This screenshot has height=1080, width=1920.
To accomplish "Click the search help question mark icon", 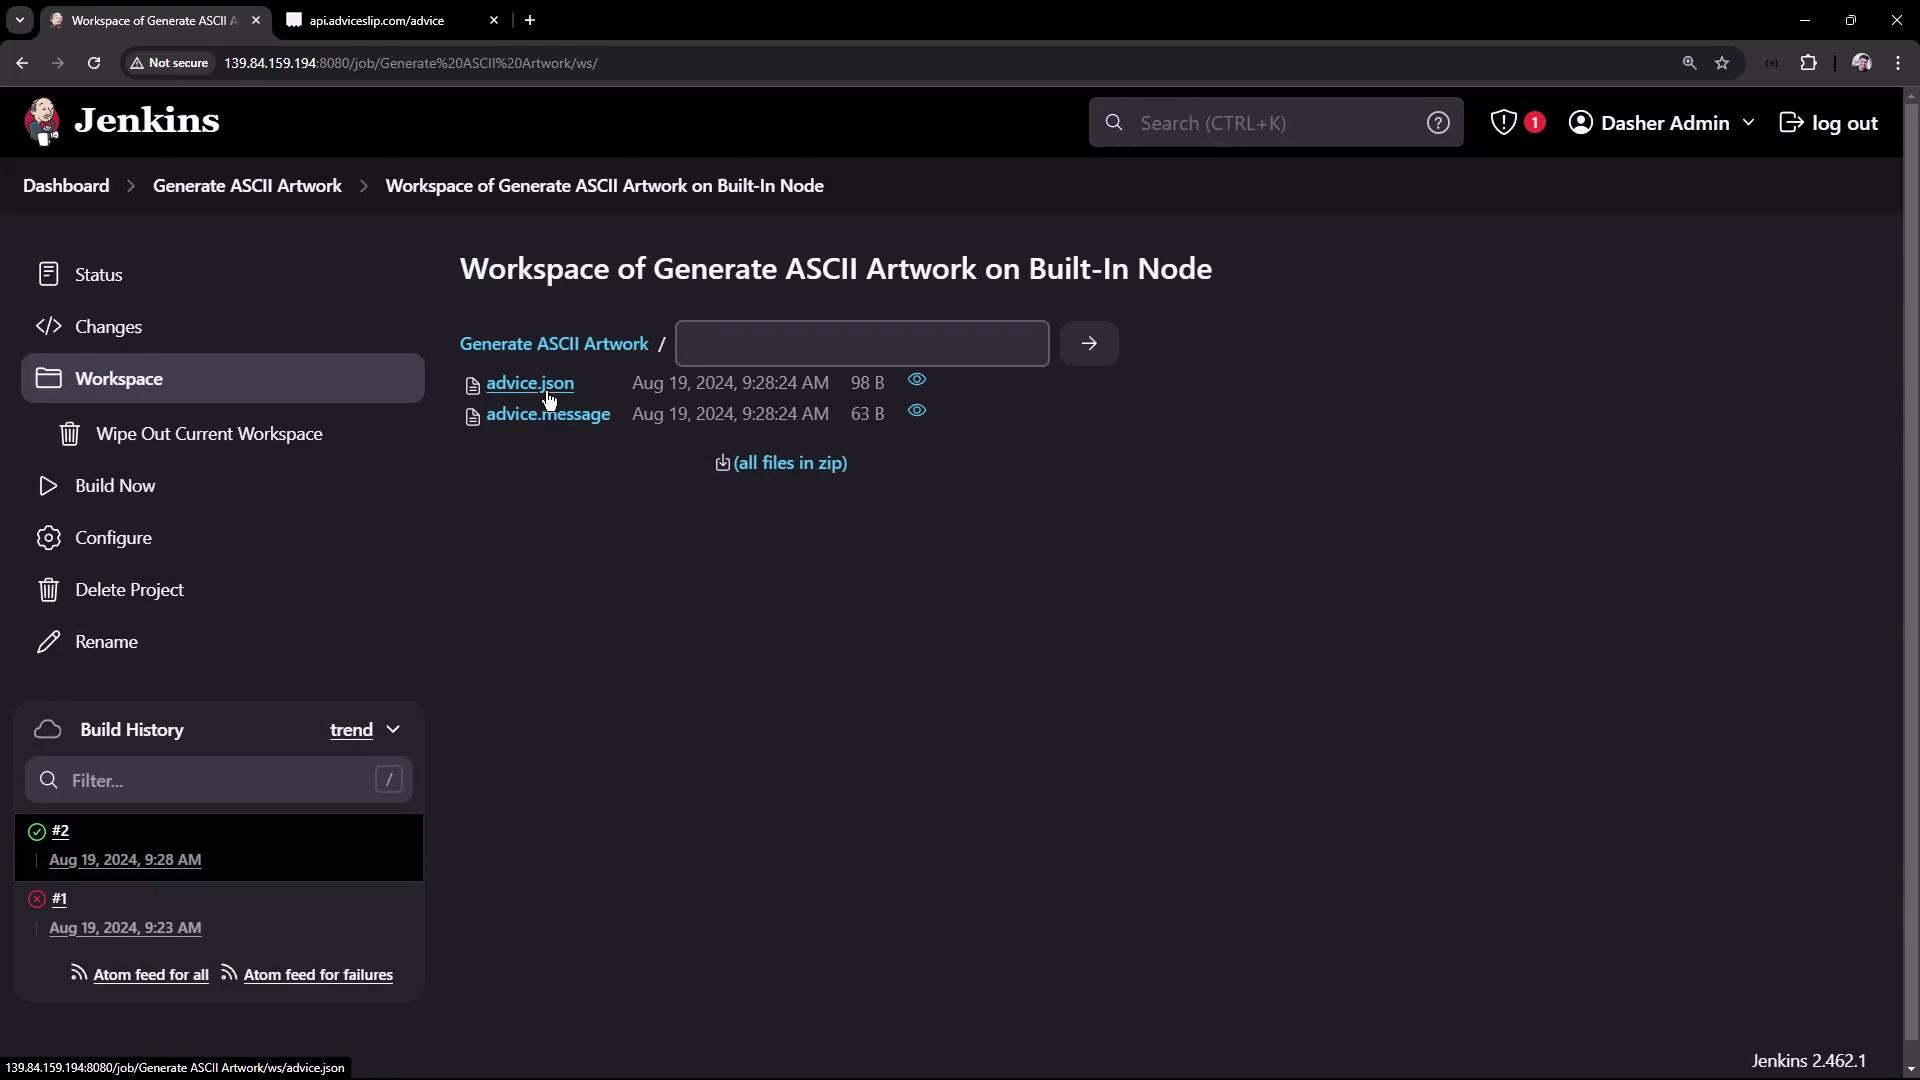I will pos(1438,123).
